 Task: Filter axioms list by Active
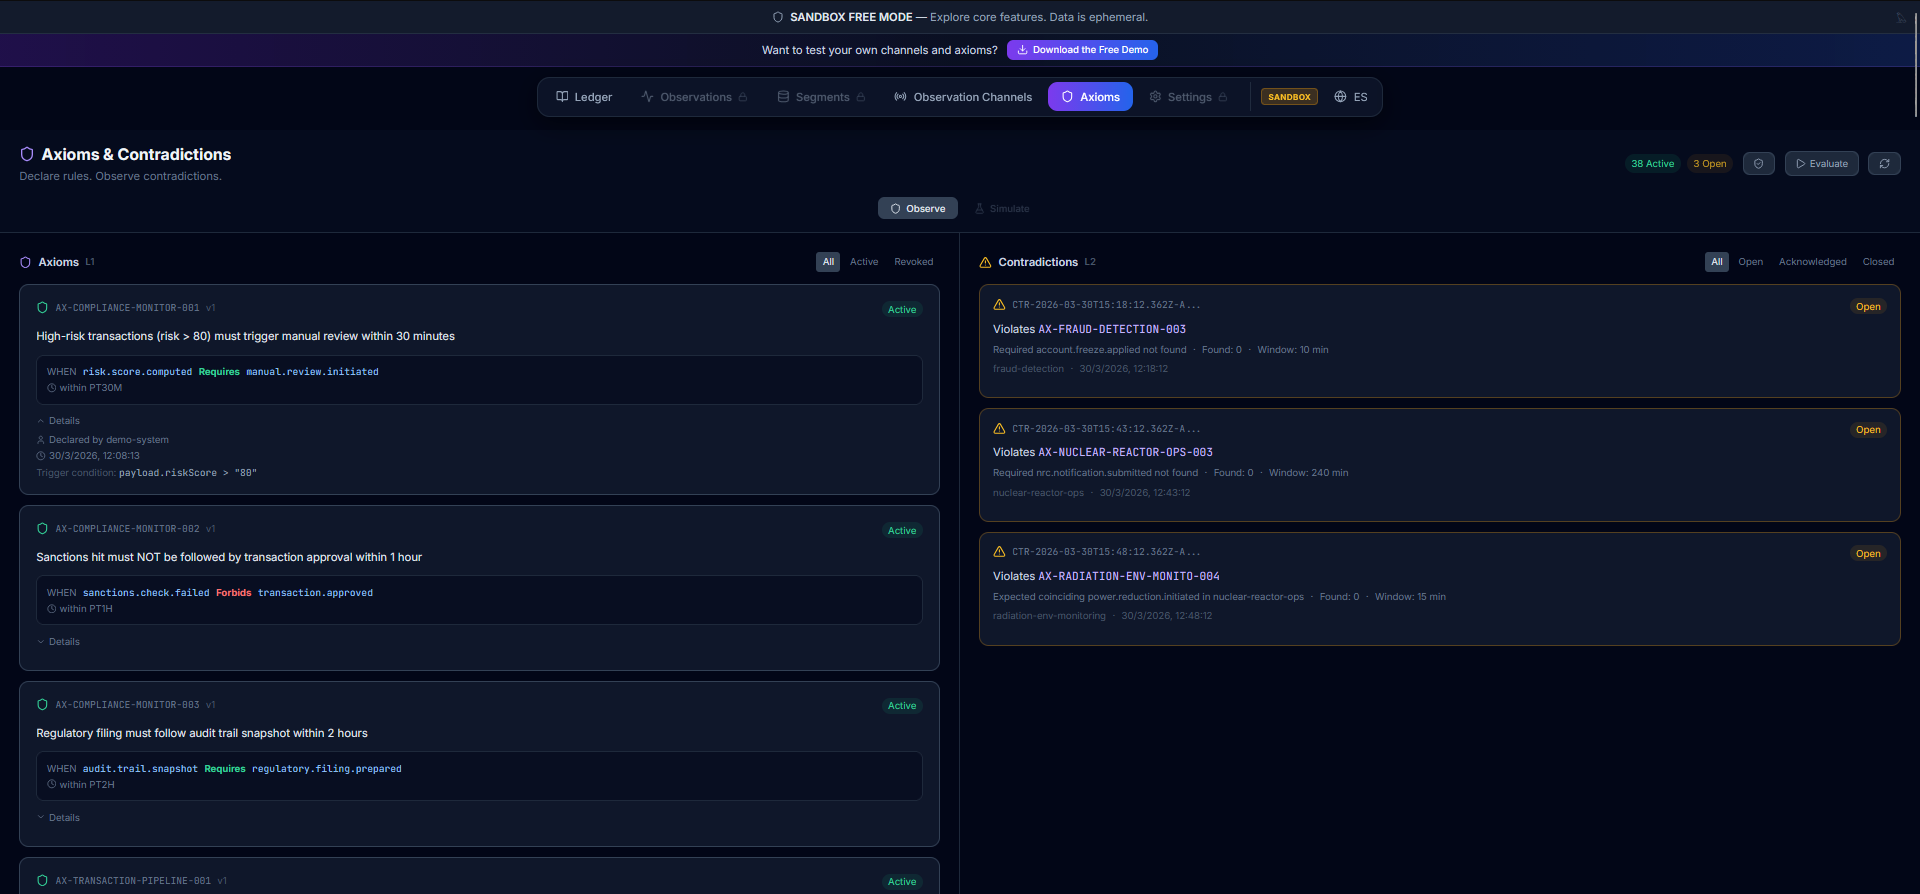tap(864, 262)
